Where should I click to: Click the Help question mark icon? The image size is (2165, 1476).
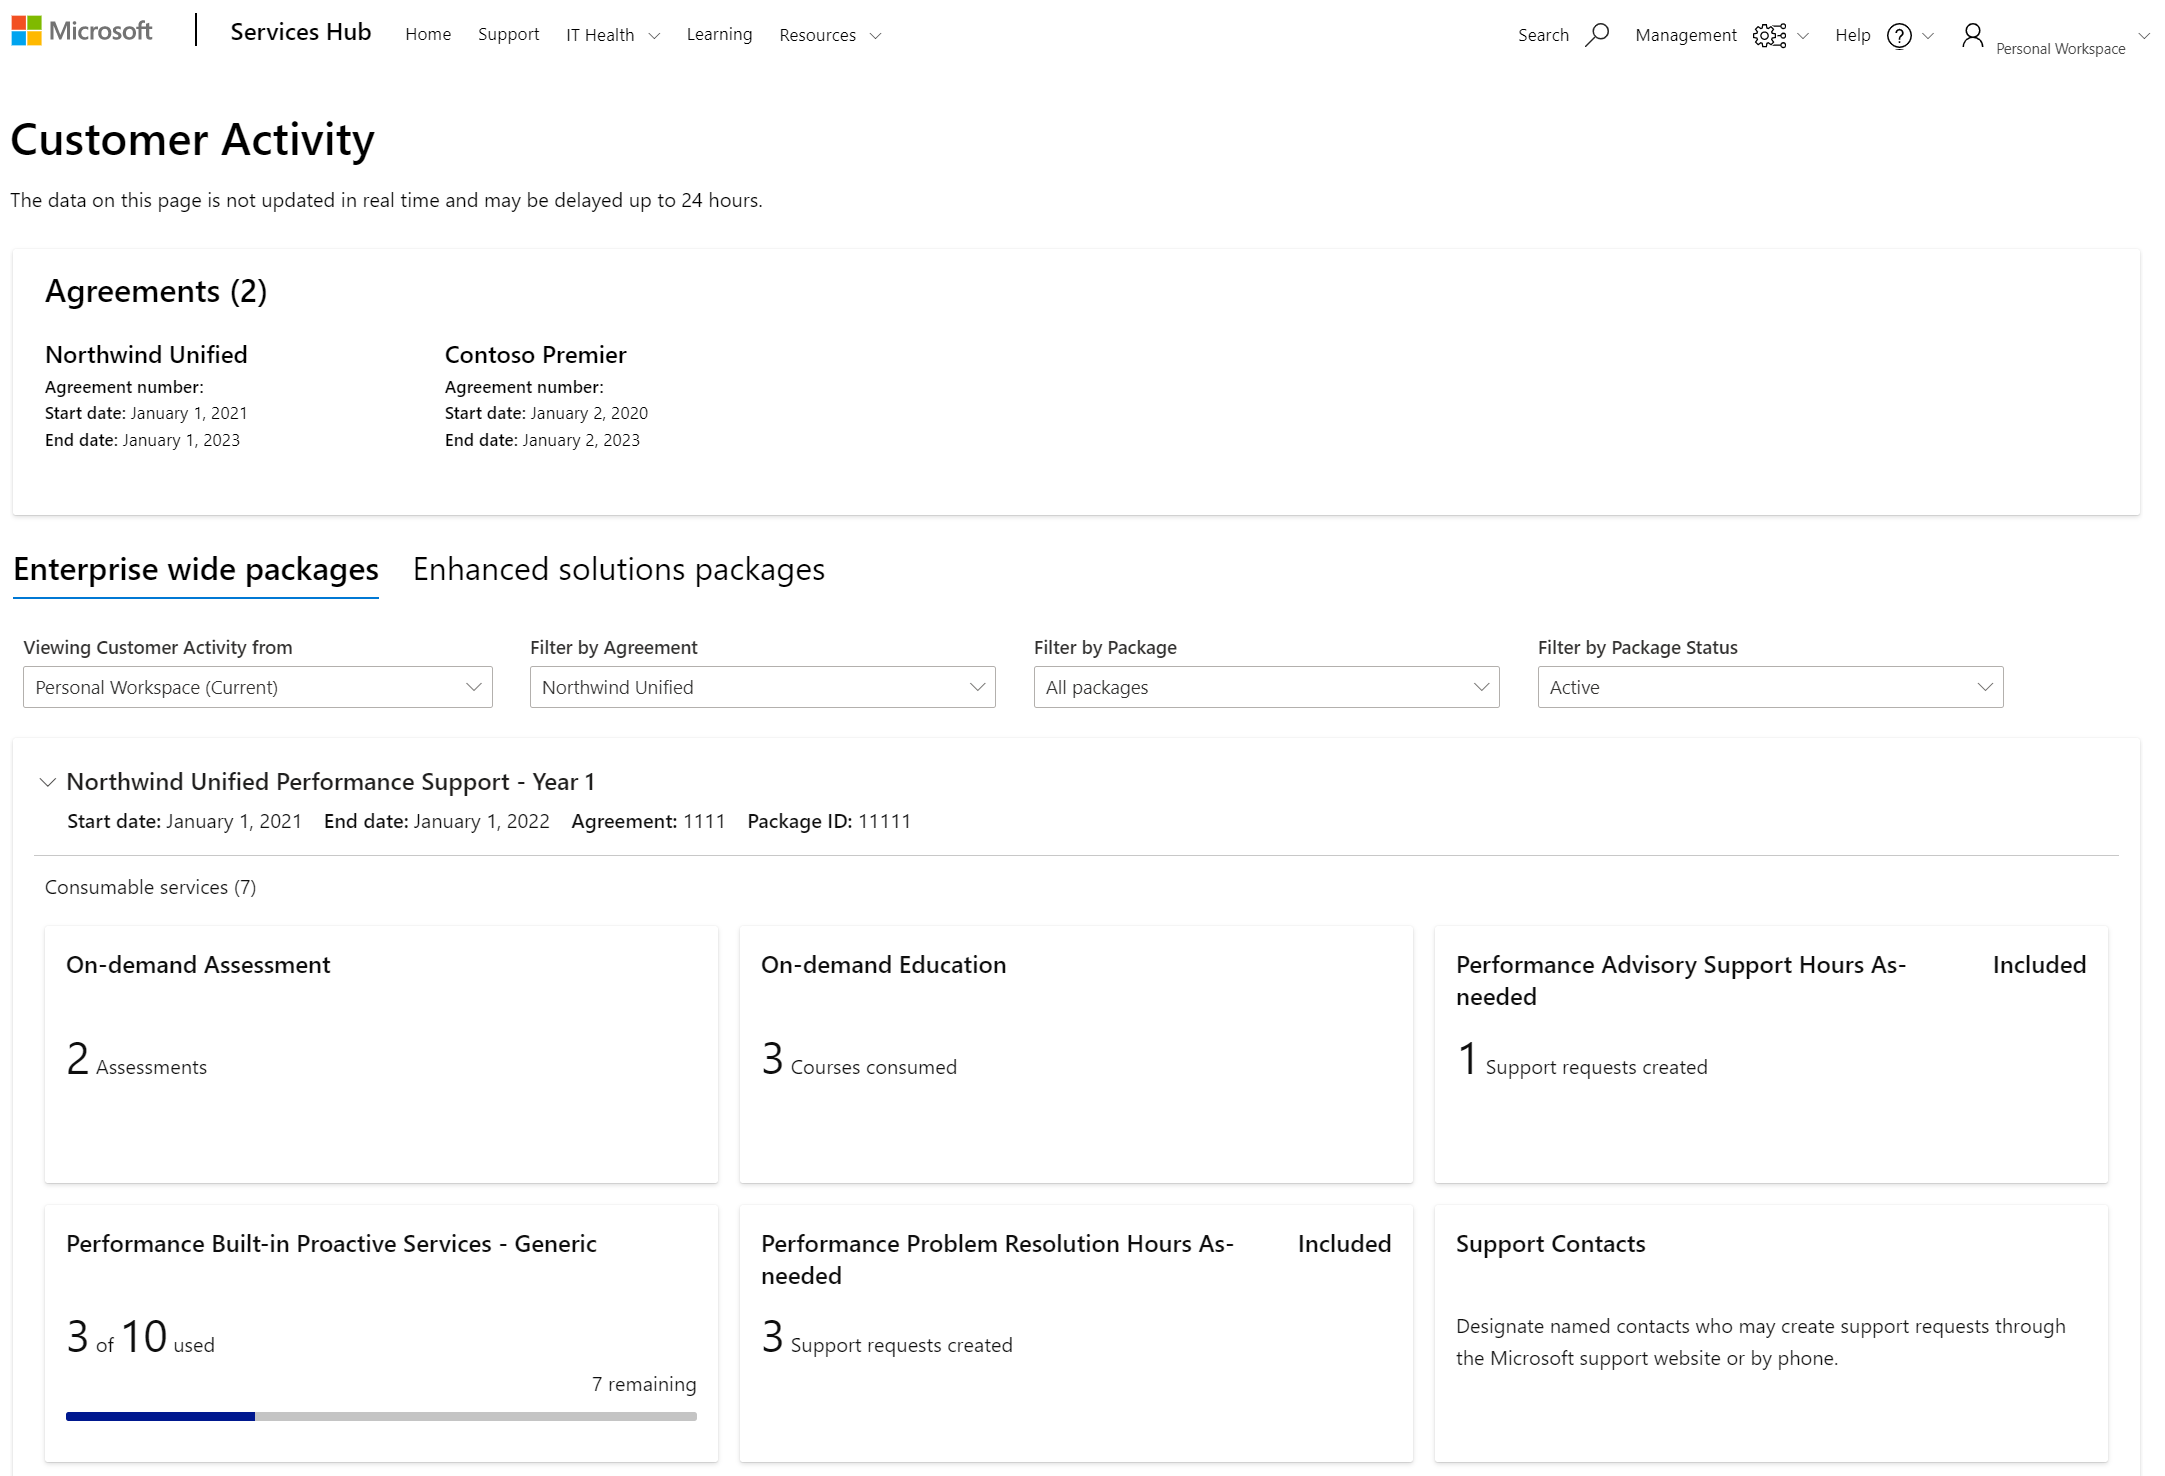(1900, 35)
